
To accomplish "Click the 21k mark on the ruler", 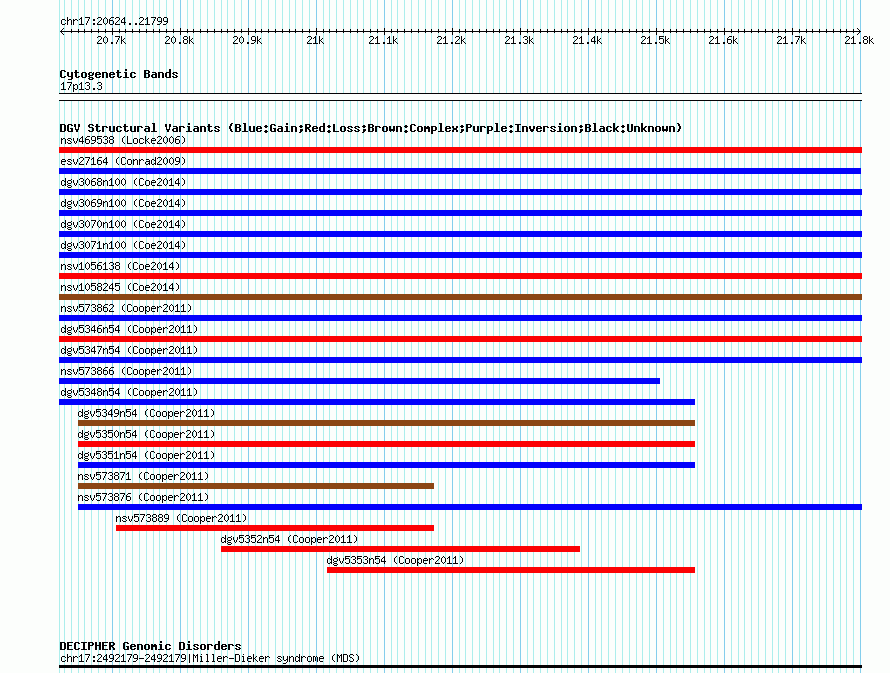I will 315,40.
